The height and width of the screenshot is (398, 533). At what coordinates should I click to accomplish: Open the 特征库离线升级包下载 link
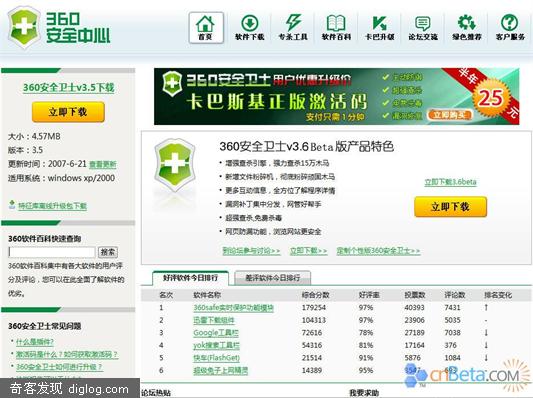coord(52,206)
